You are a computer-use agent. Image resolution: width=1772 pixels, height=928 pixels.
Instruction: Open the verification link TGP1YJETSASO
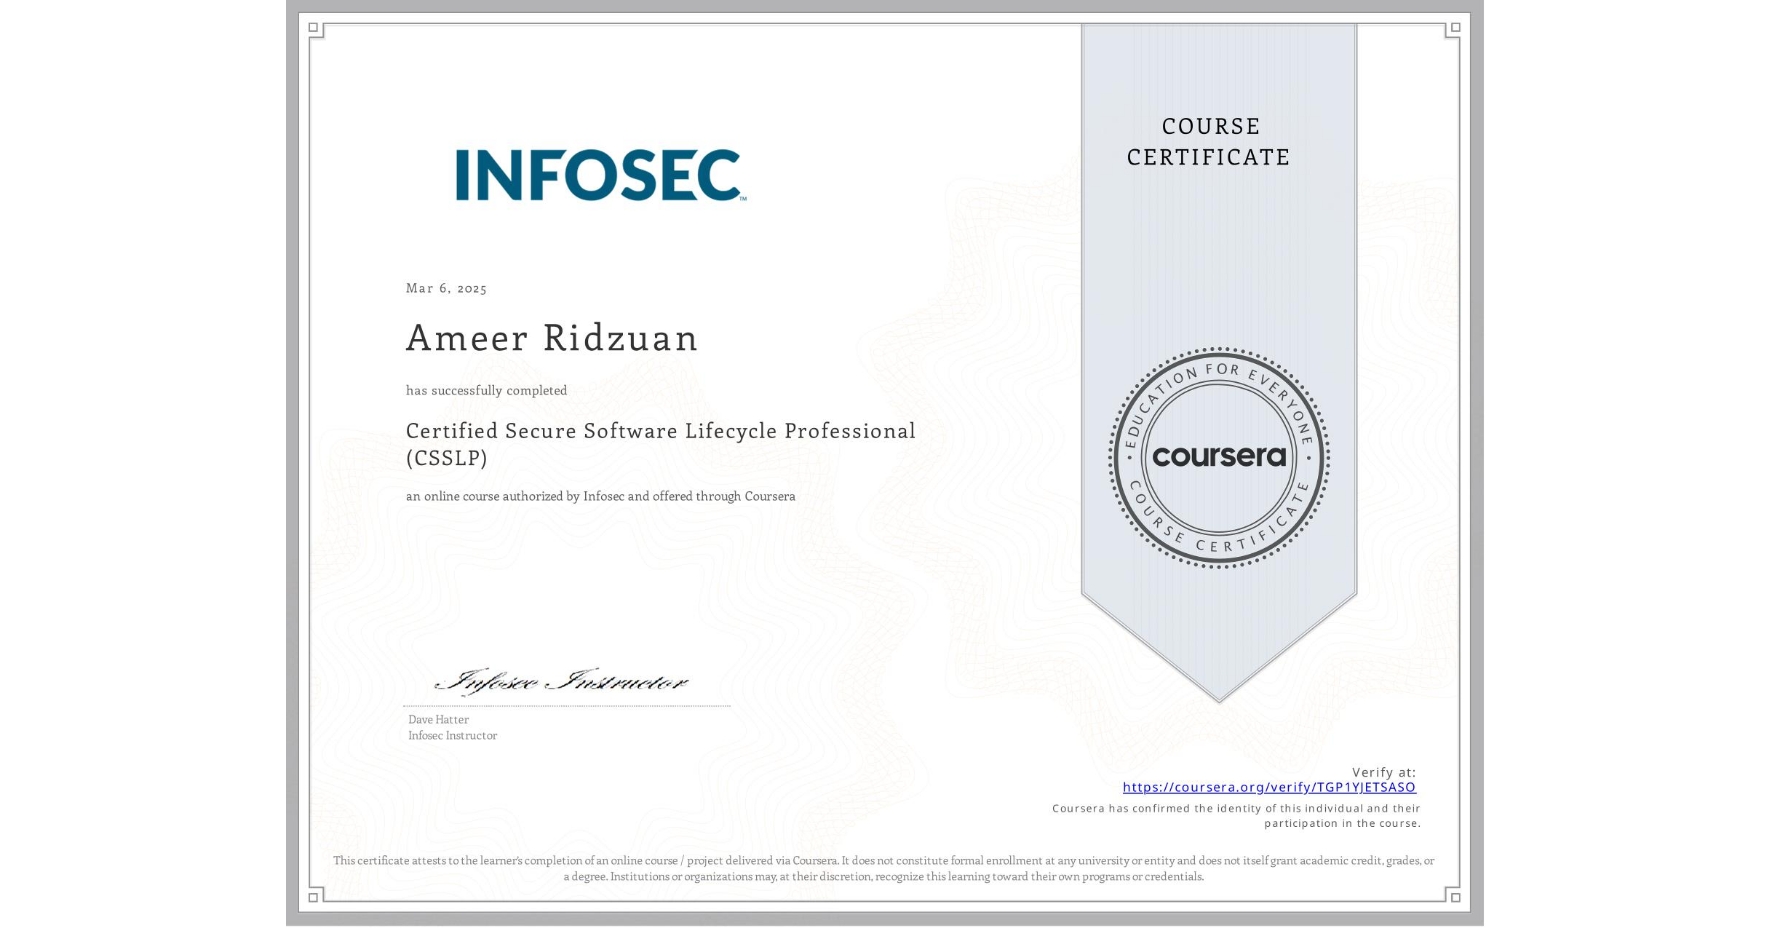[1268, 788]
